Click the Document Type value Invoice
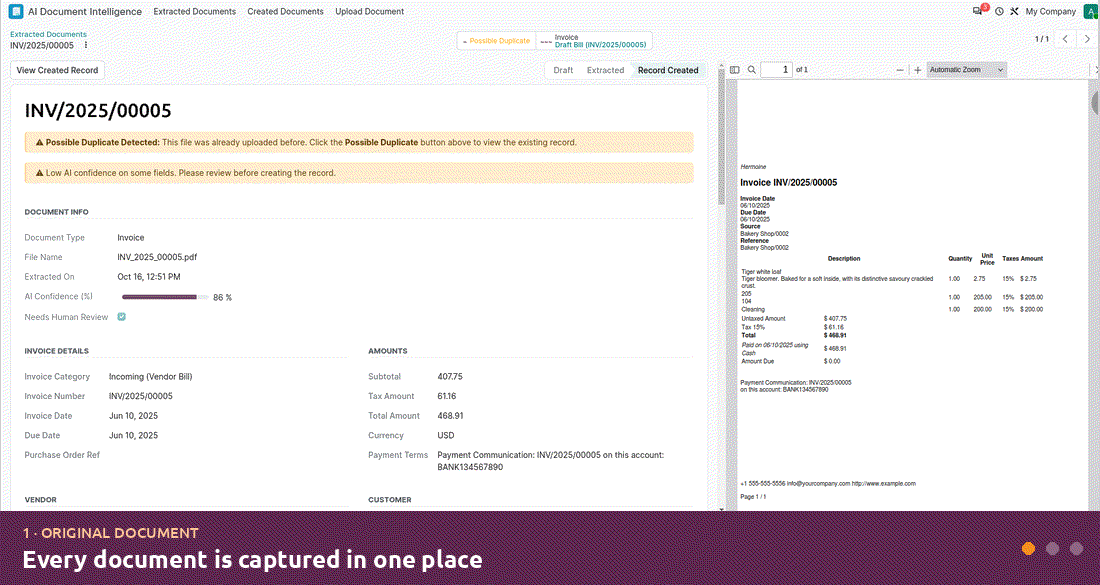 coord(130,238)
